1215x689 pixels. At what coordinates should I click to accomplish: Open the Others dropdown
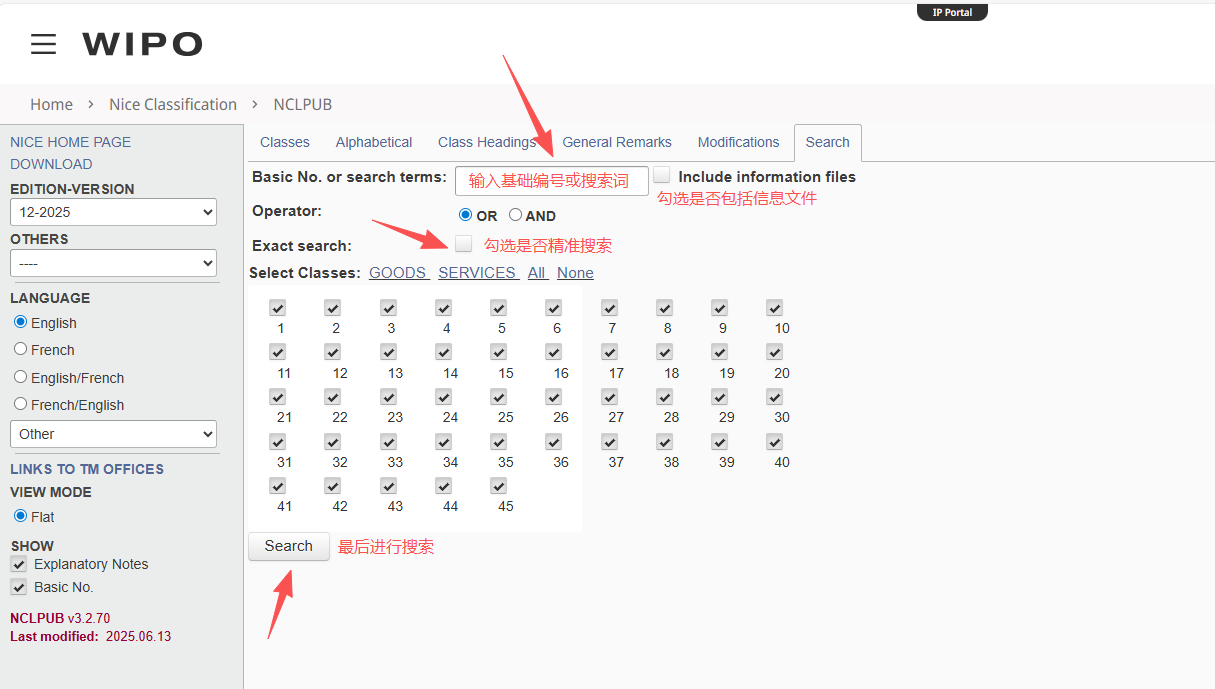pyautogui.click(x=113, y=263)
